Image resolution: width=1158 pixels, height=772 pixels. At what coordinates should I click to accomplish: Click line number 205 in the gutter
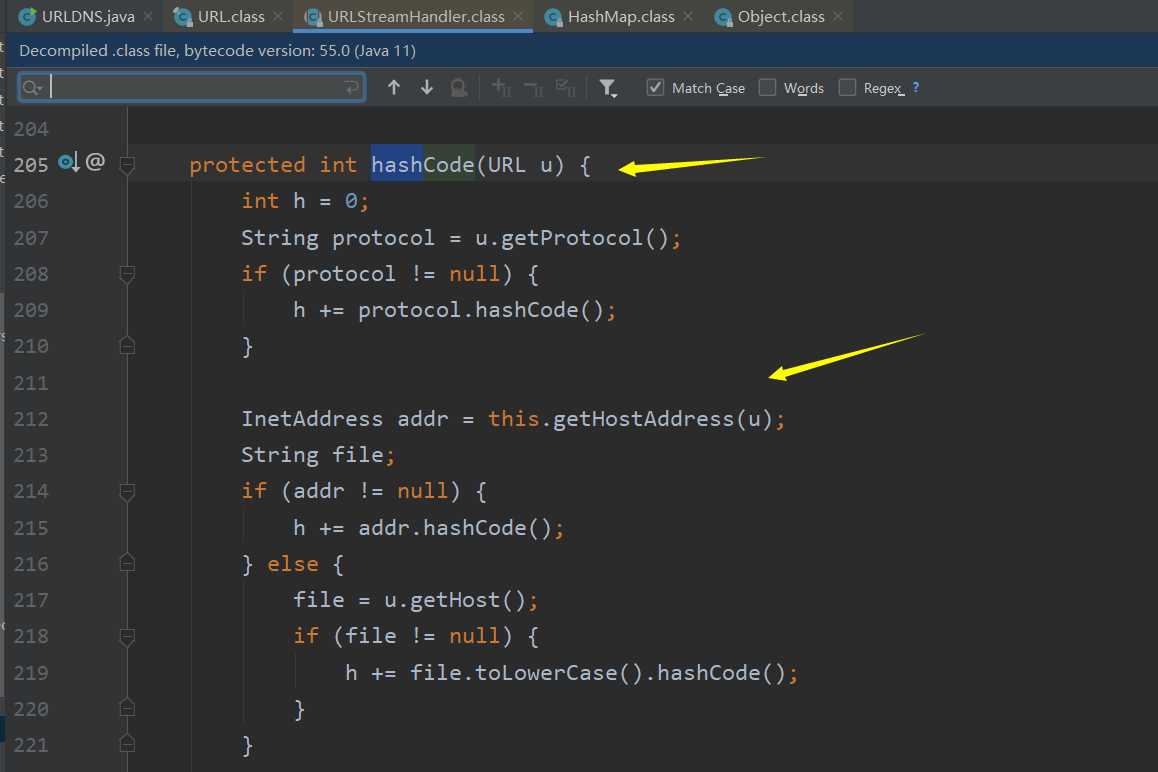31,165
